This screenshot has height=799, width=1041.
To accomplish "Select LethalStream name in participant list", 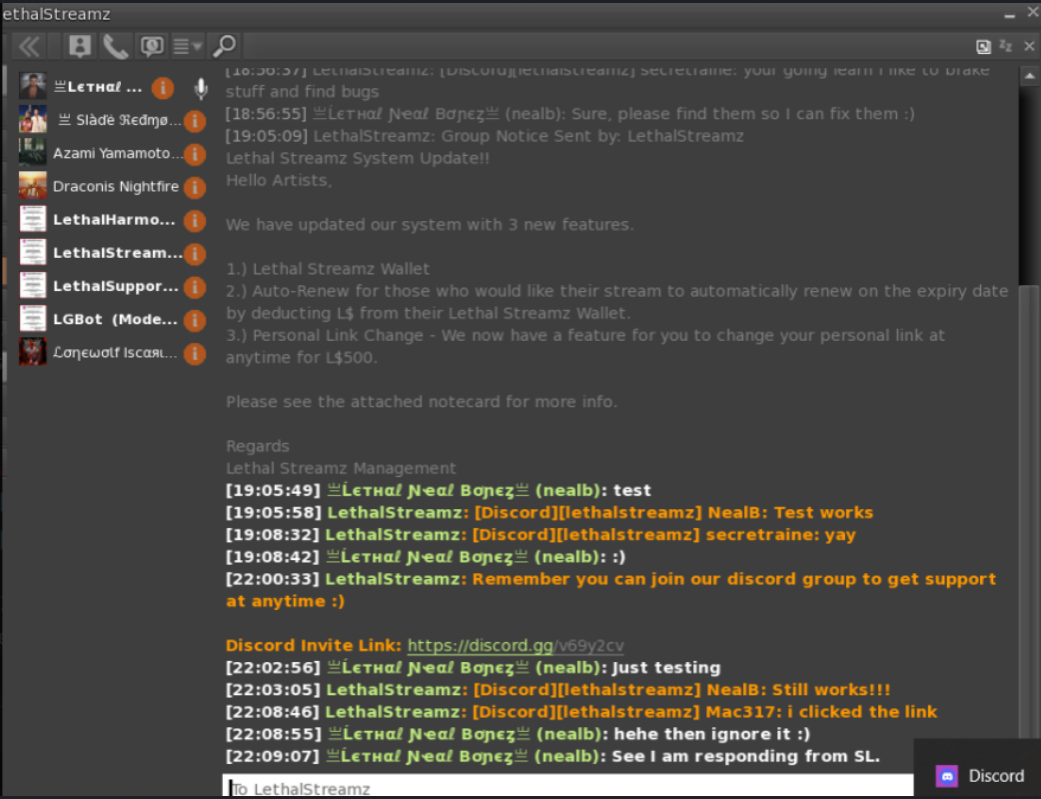I will (118, 253).
